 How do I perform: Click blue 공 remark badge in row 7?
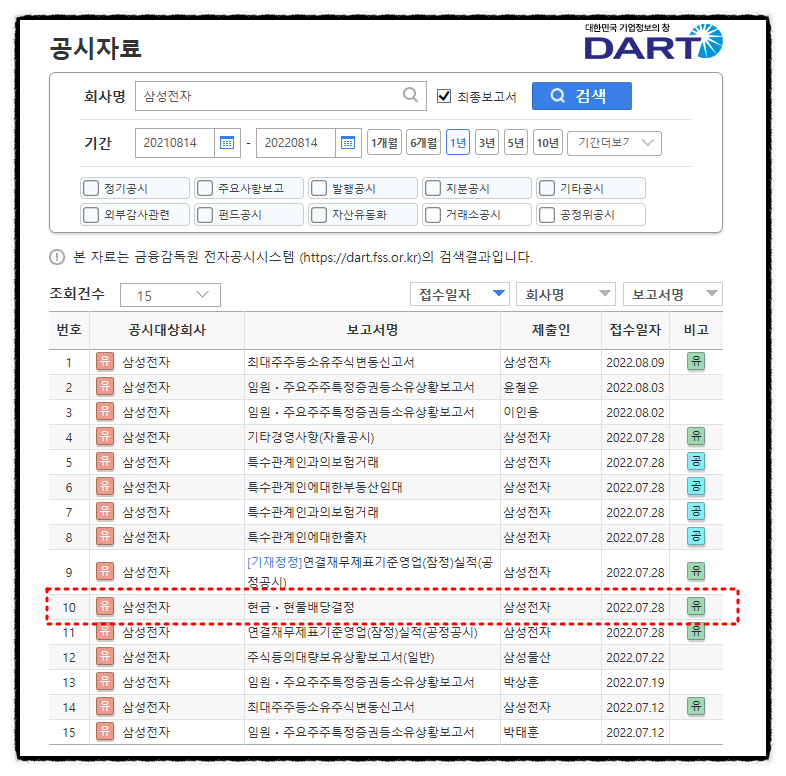click(696, 511)
